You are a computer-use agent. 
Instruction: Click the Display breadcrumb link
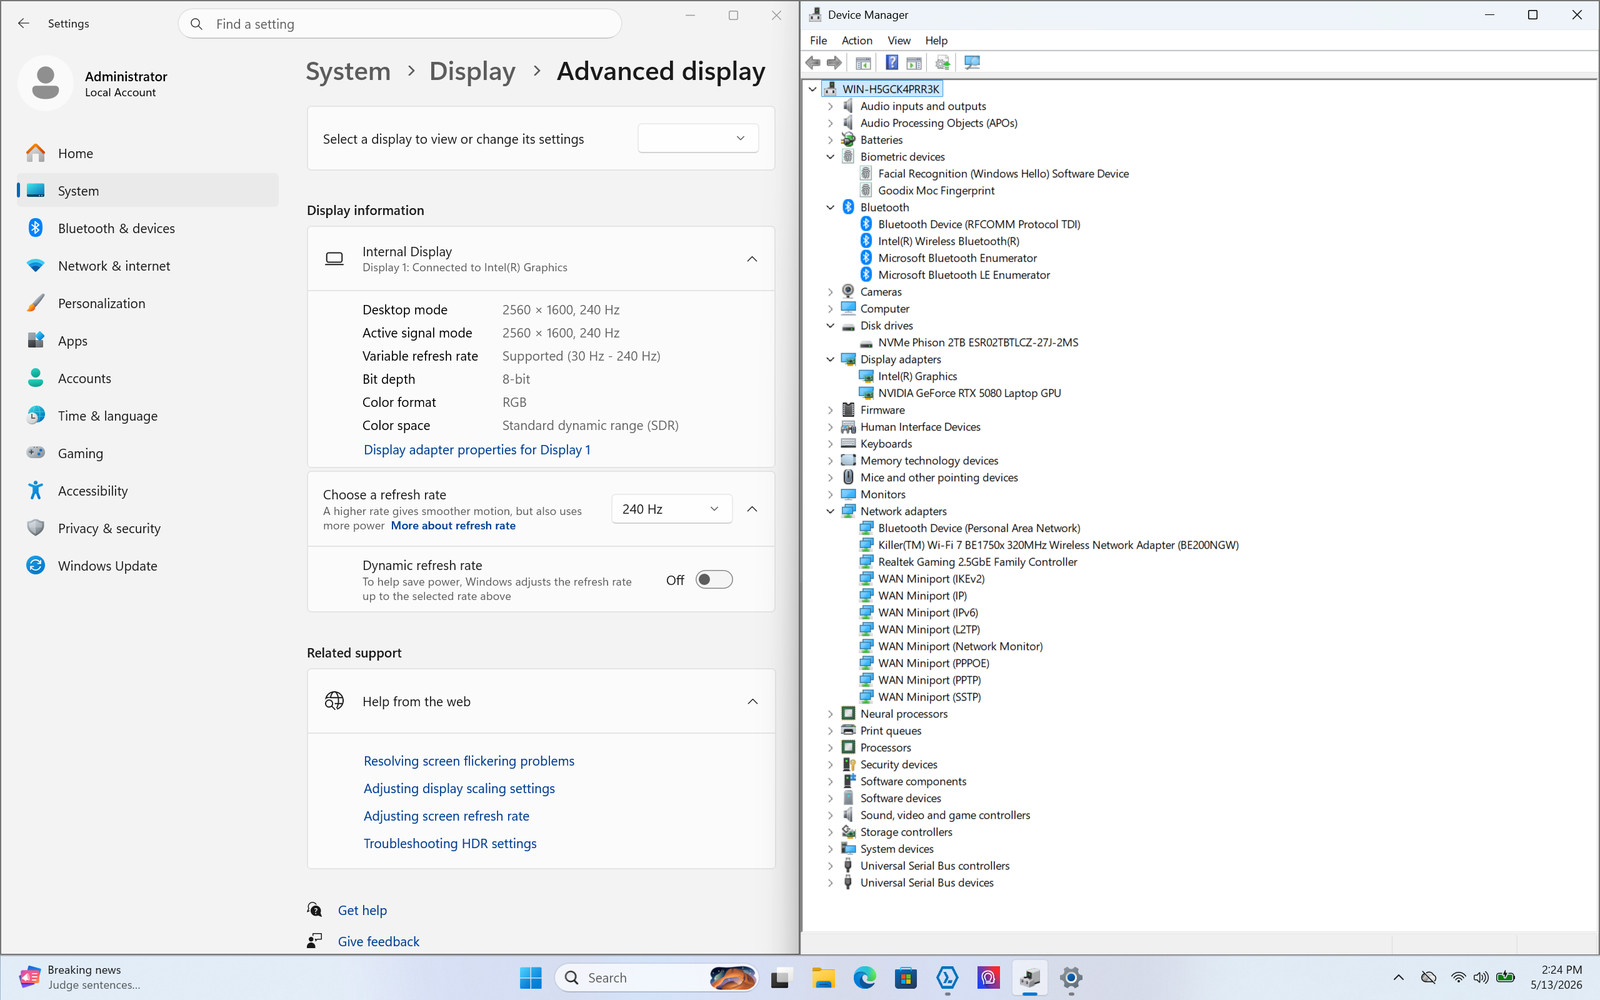click(472, 72)
